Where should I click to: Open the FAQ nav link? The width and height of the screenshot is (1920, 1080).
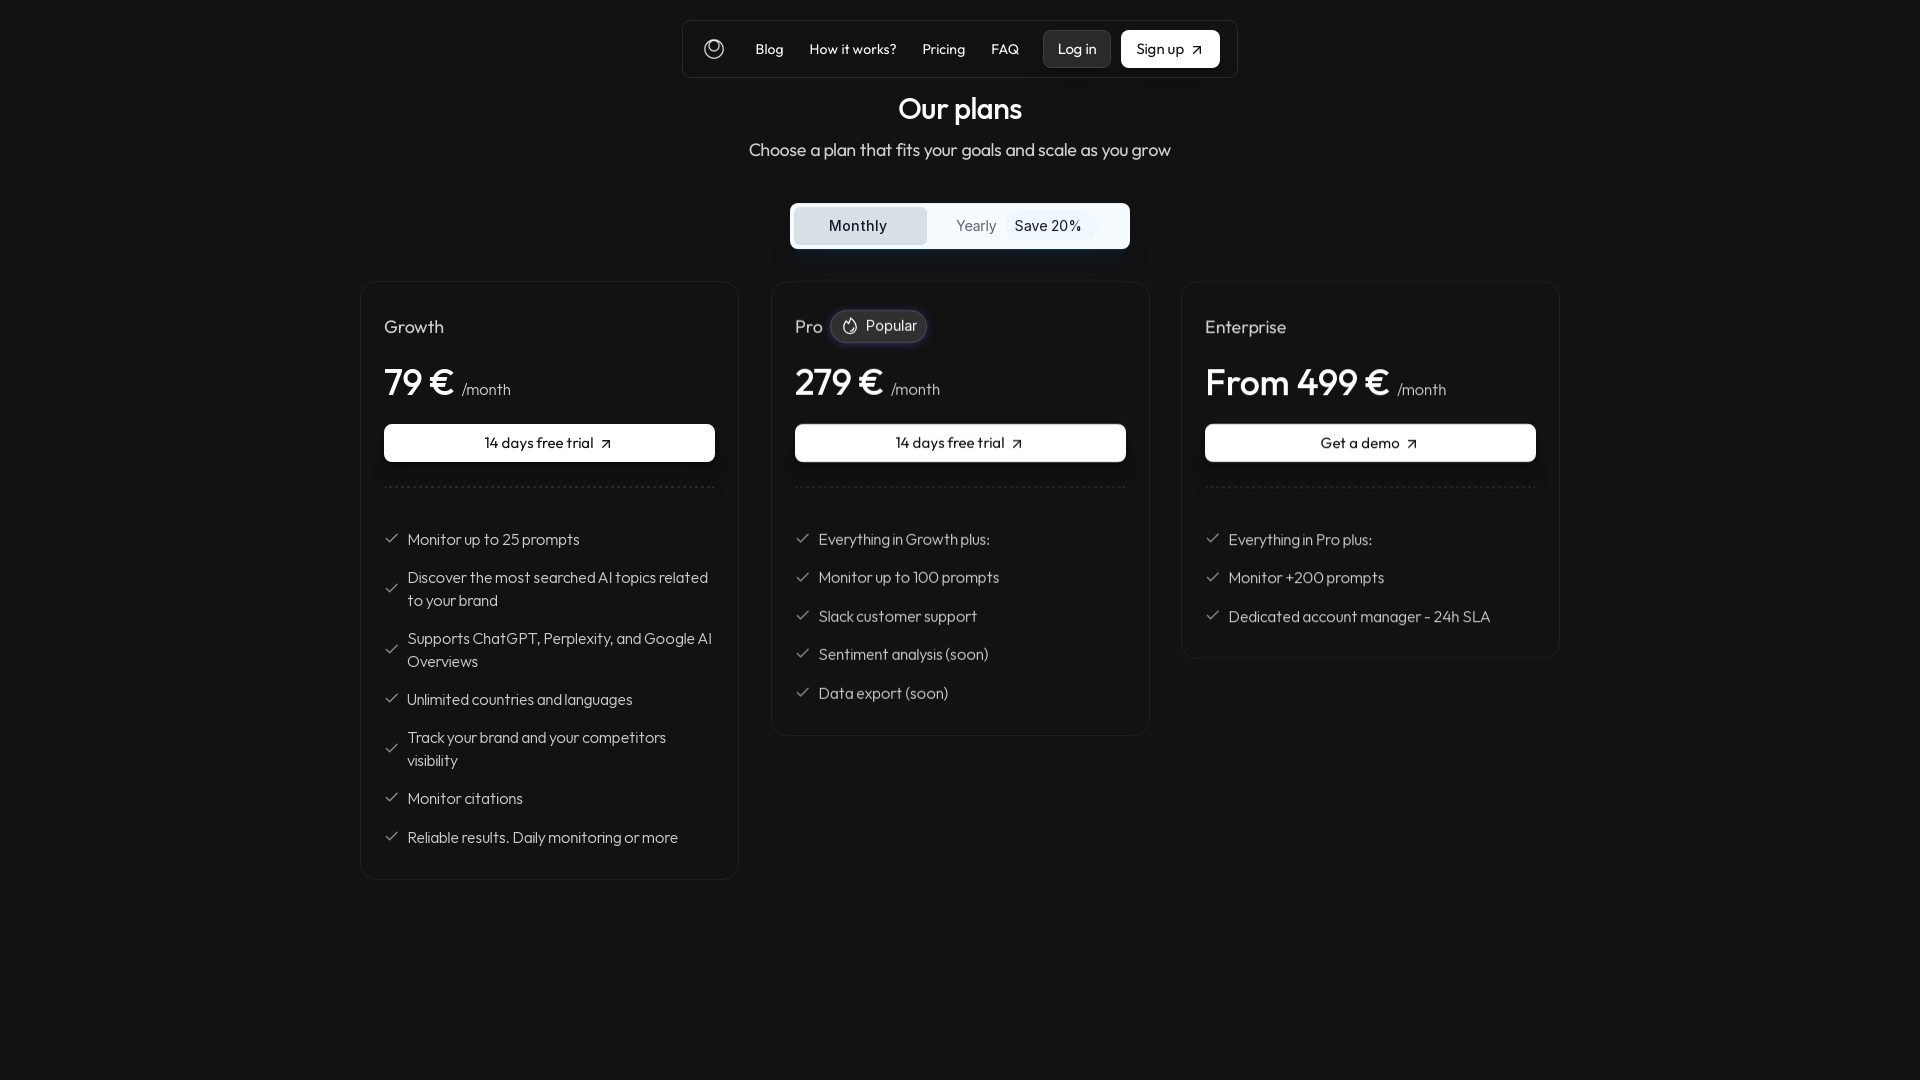(x=1005, y=49)
